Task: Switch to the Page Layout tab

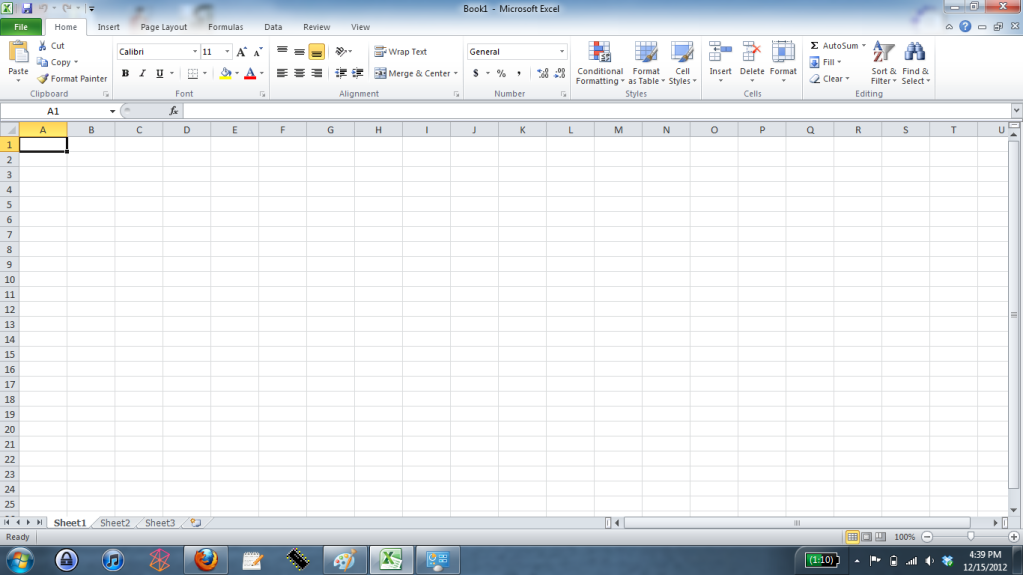Action: [163, 27]
